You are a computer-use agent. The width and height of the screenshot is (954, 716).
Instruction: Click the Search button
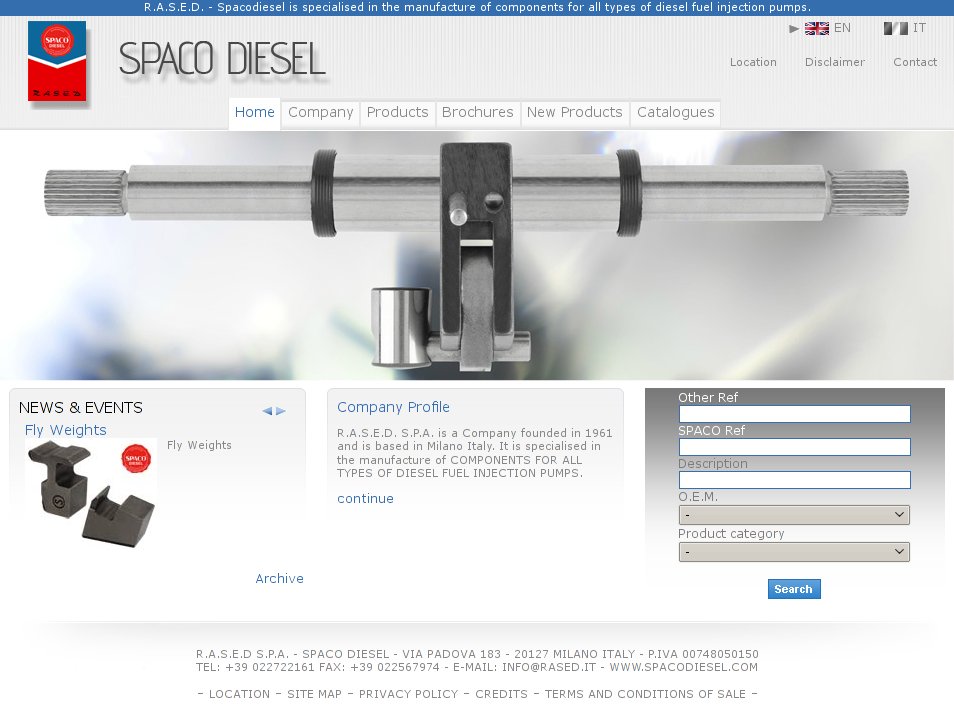[794, 589]
